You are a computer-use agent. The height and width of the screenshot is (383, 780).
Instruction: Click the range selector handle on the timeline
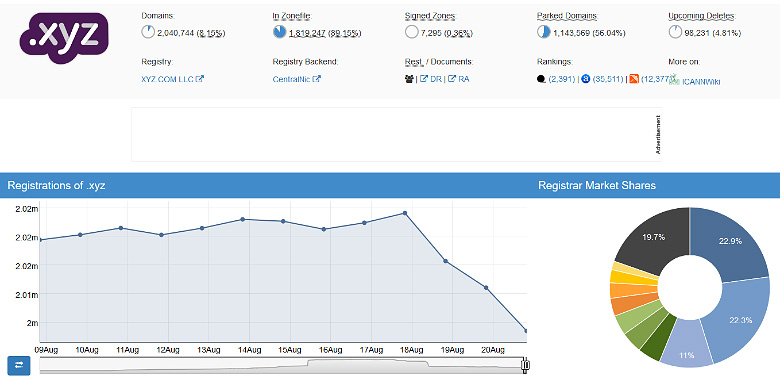pos(525,365)
